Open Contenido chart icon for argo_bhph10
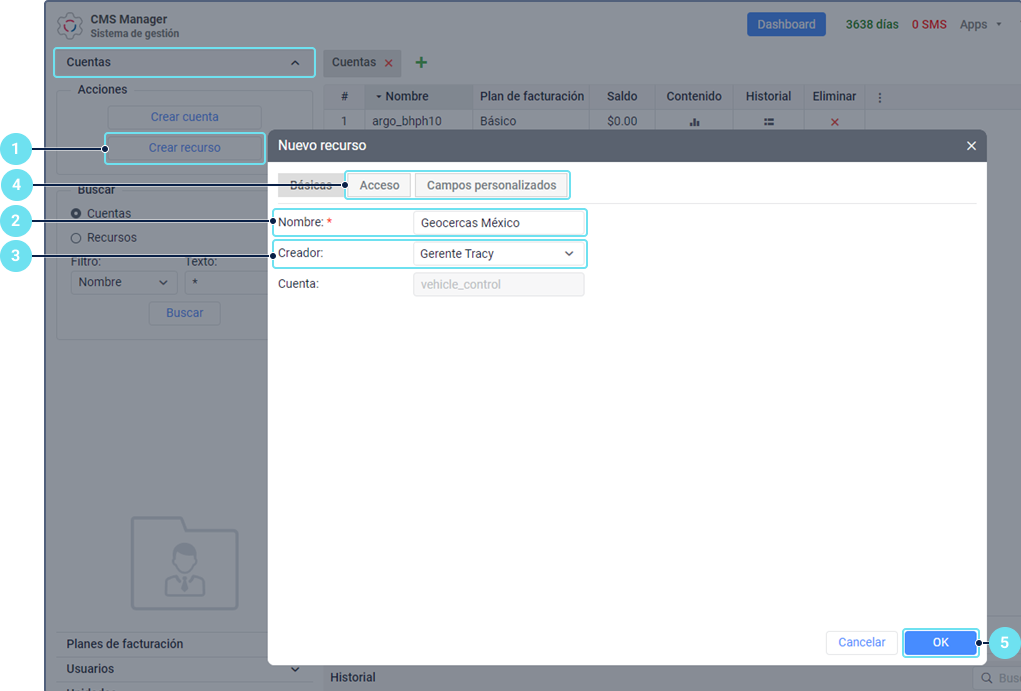This screenshot has width=1021, height=691. coord(694,122)
